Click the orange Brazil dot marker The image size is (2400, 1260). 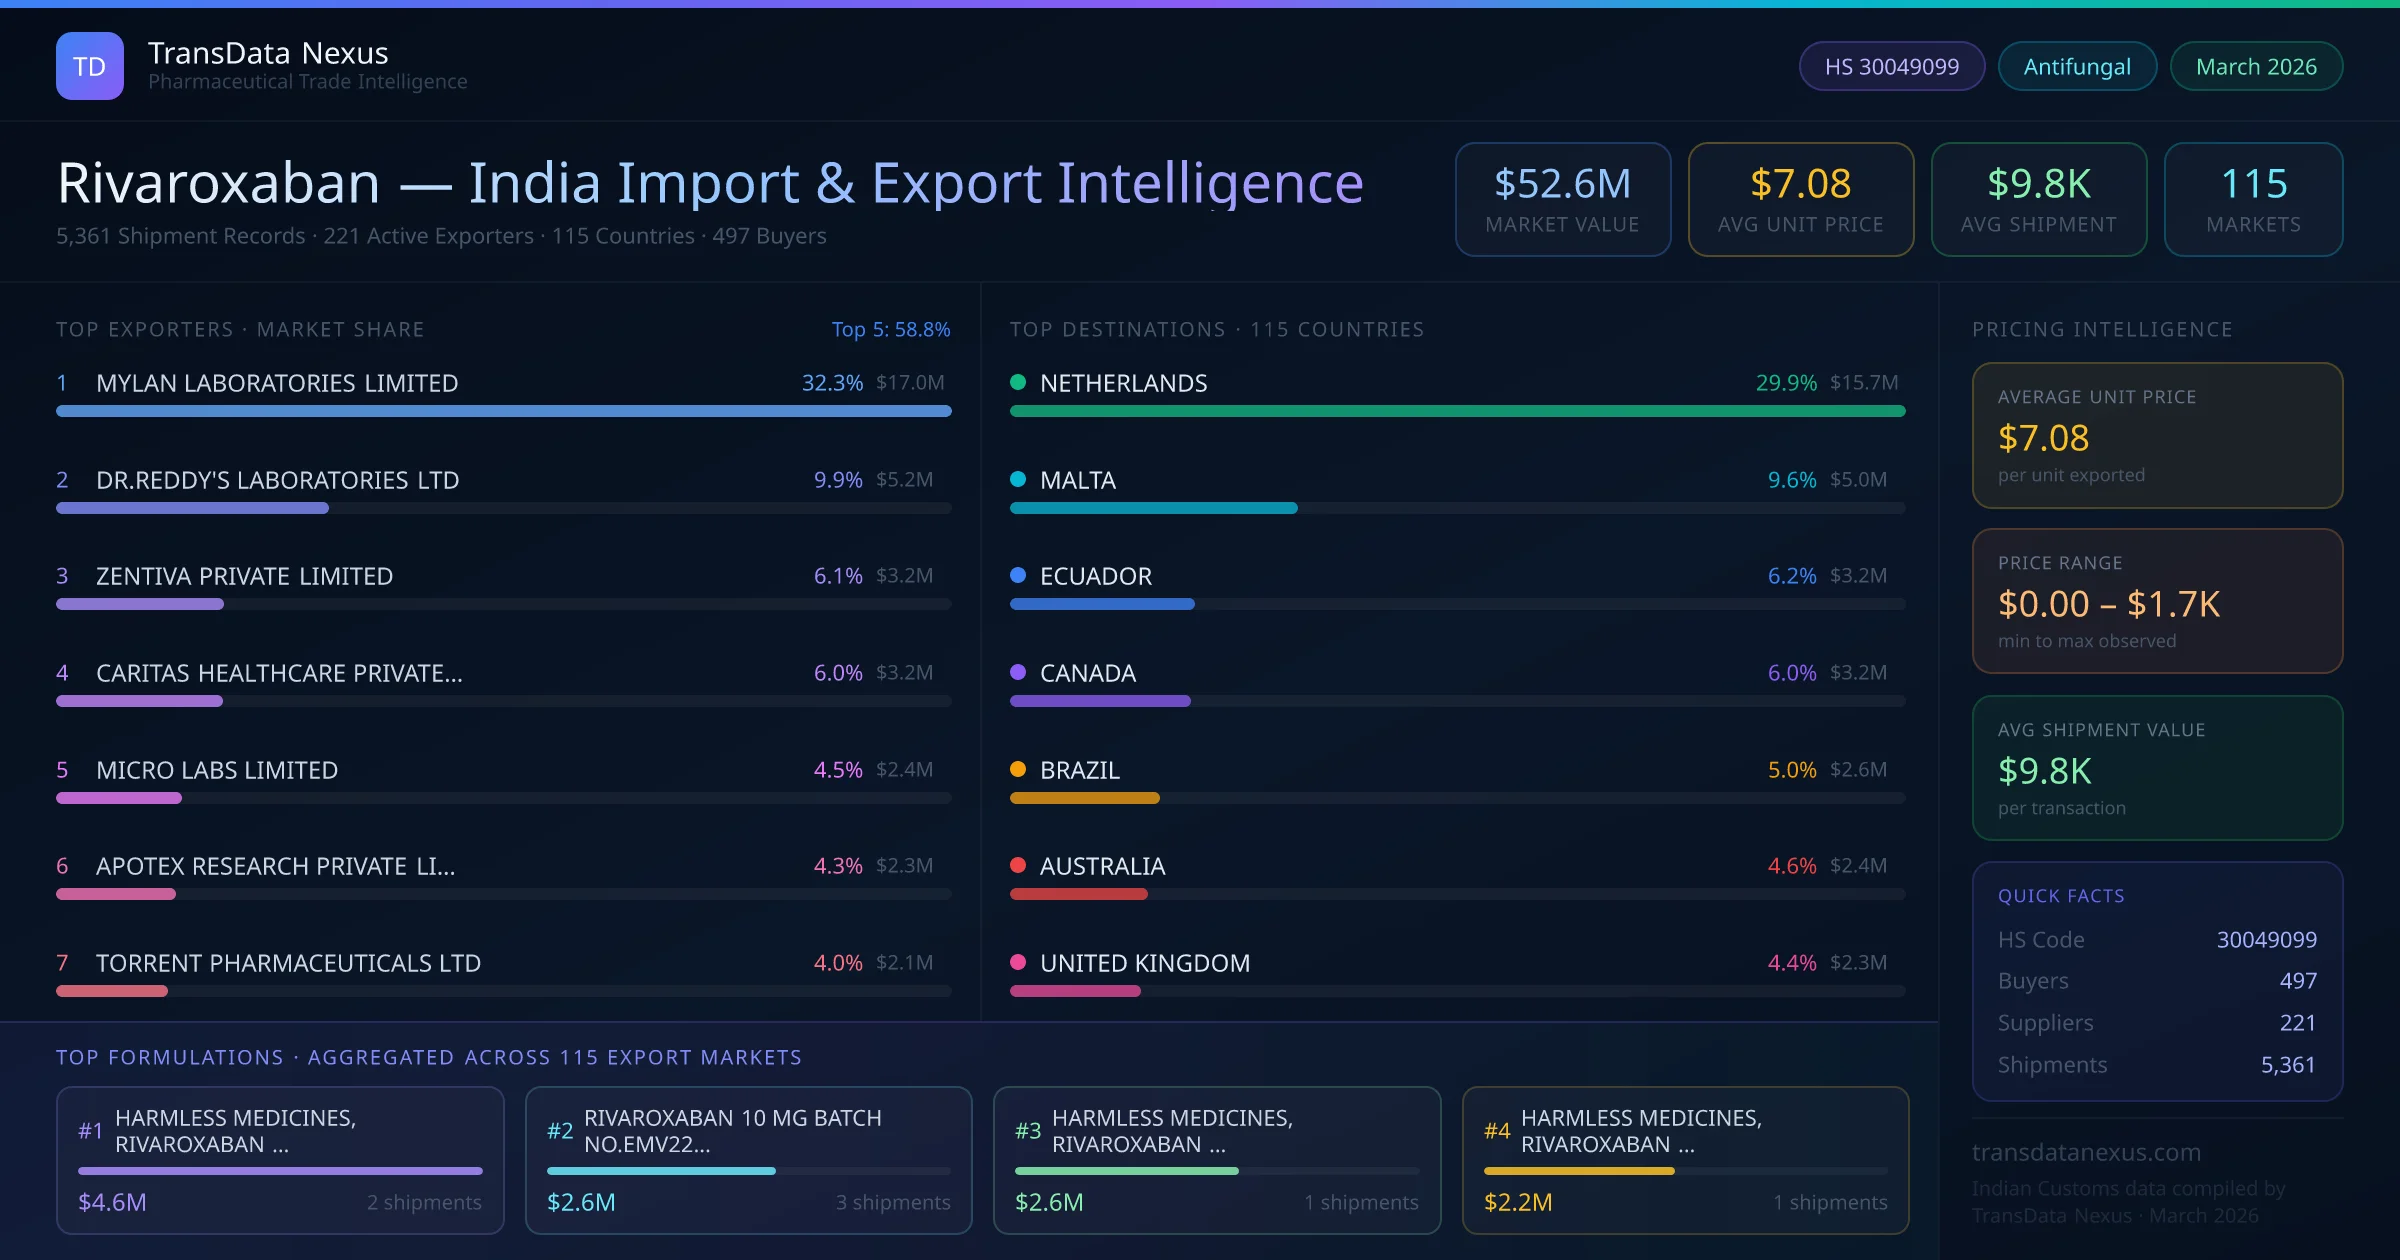click(x=1018, y=769)
